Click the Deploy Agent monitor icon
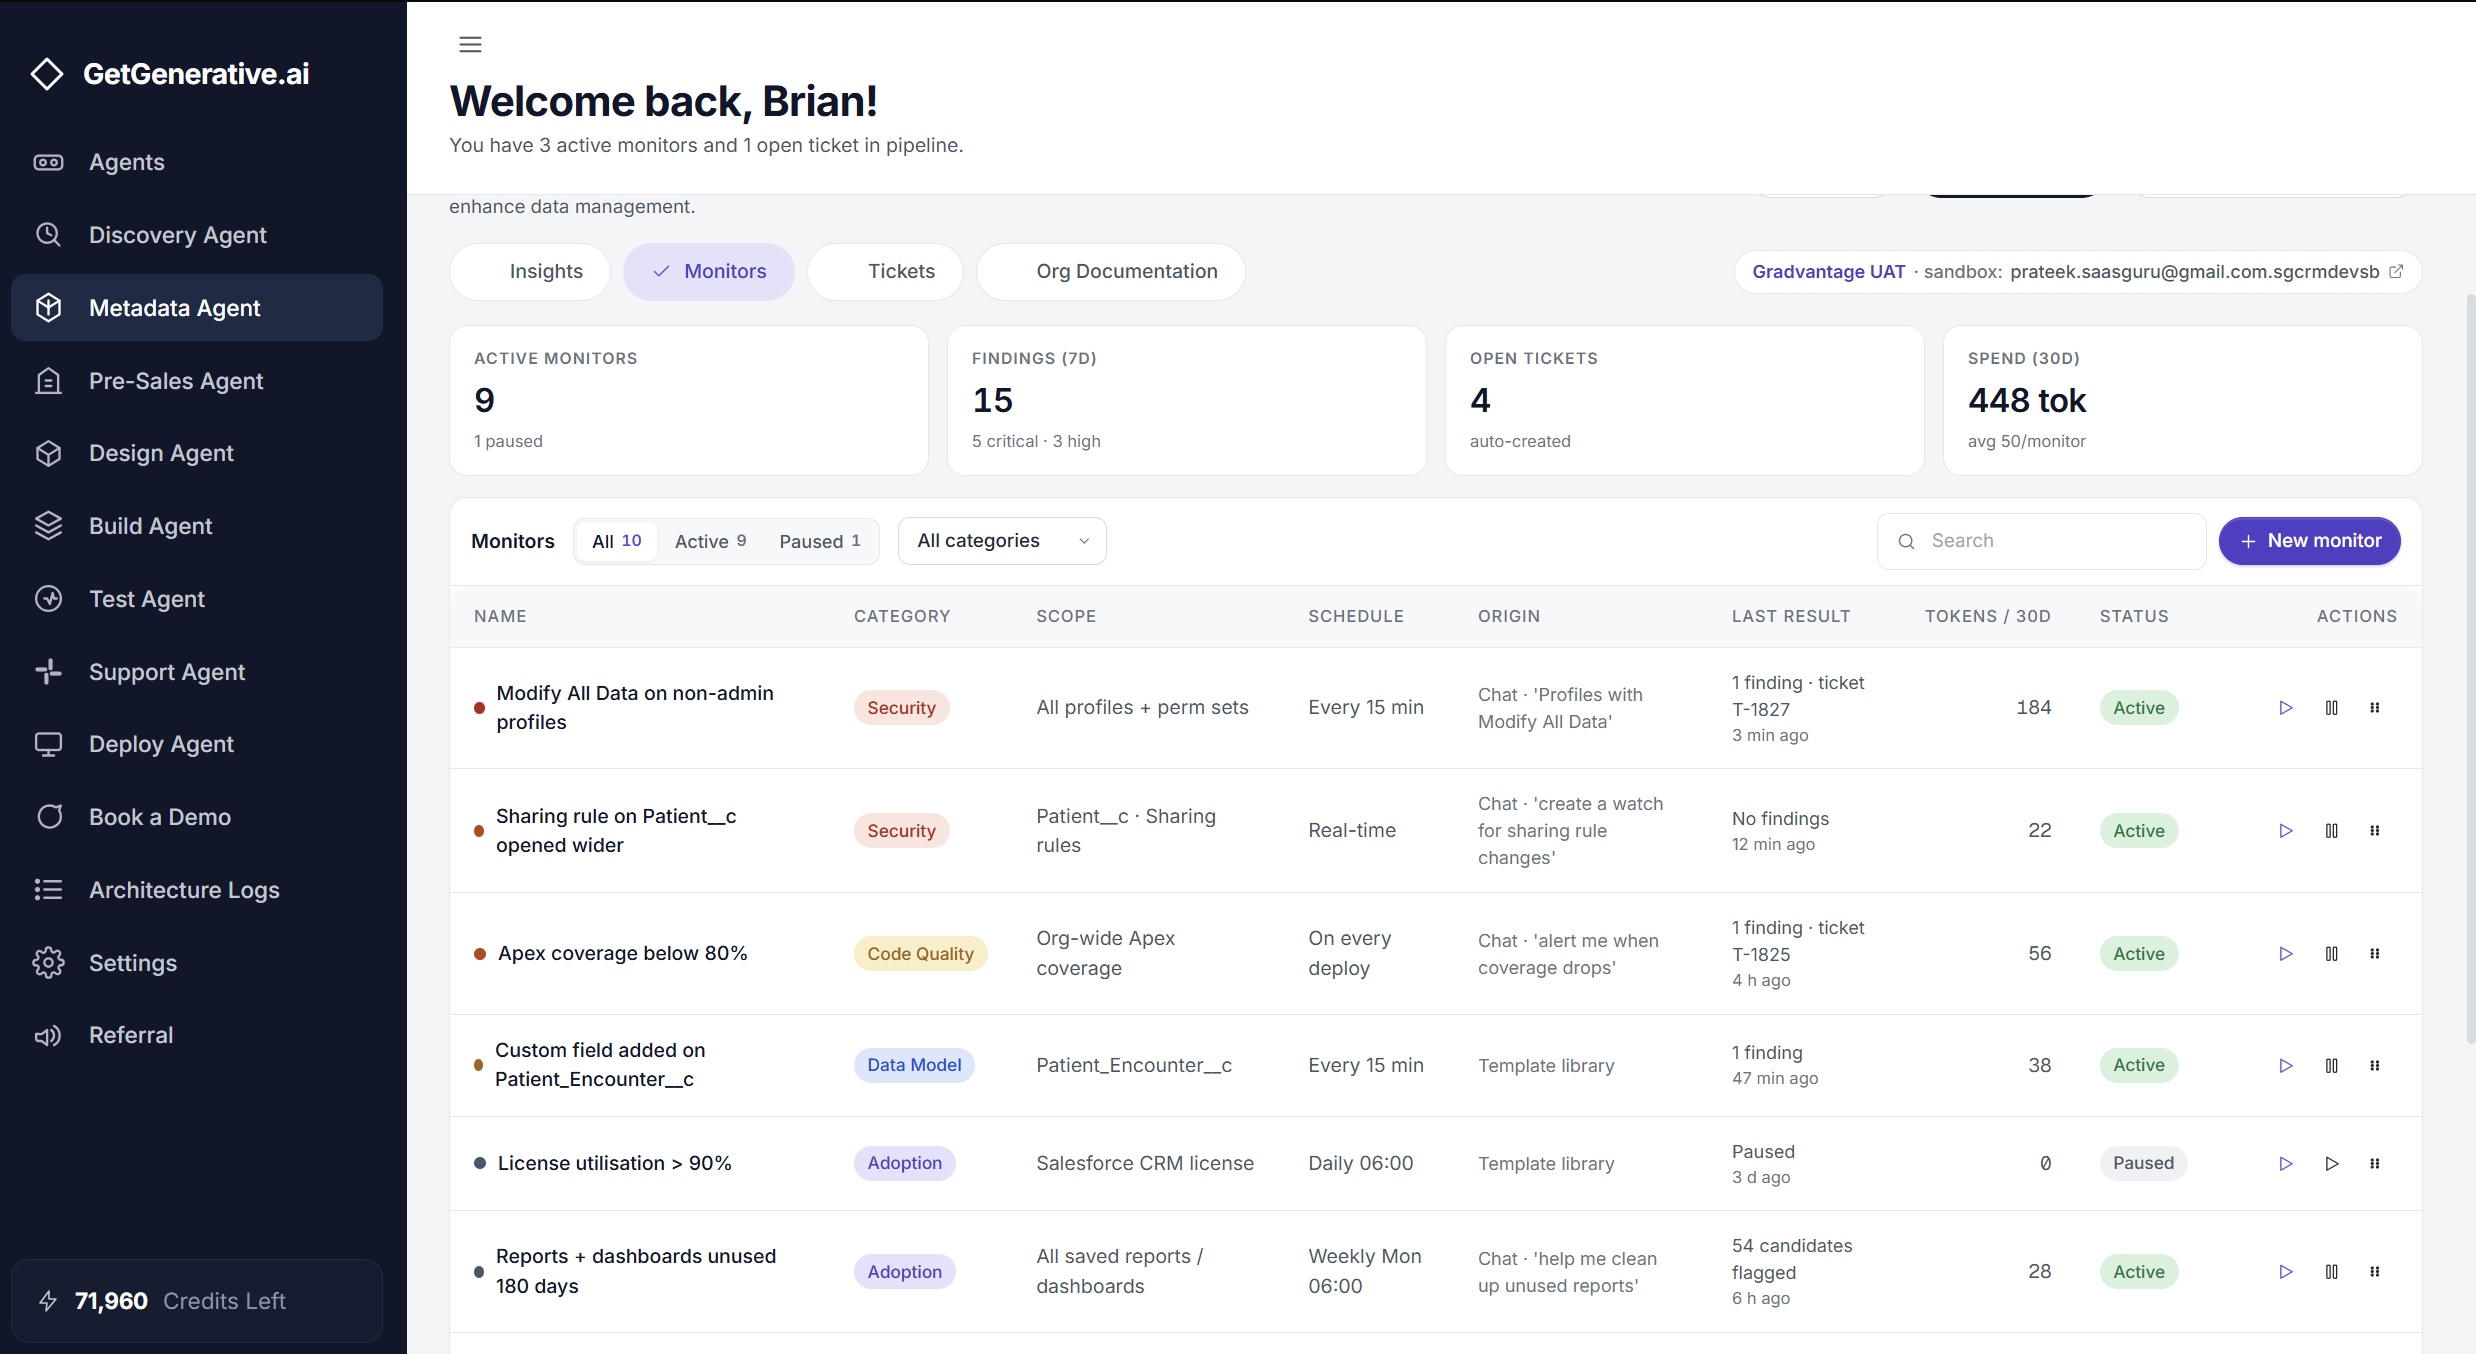 coord(48,744)
